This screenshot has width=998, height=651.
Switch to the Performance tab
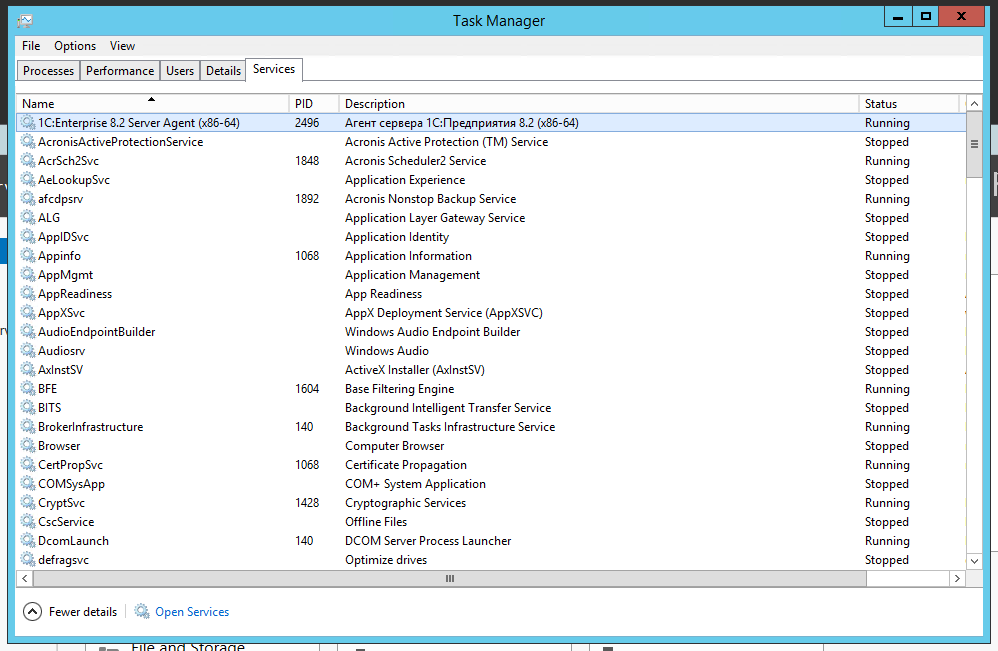120,71
